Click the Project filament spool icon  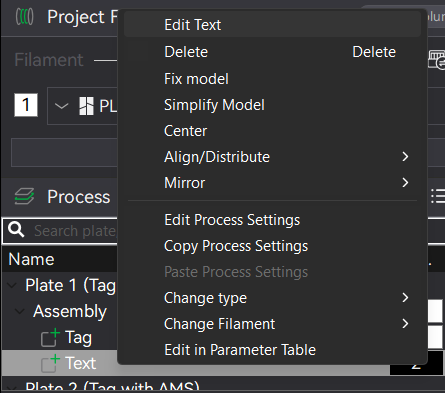pos(24,17)
